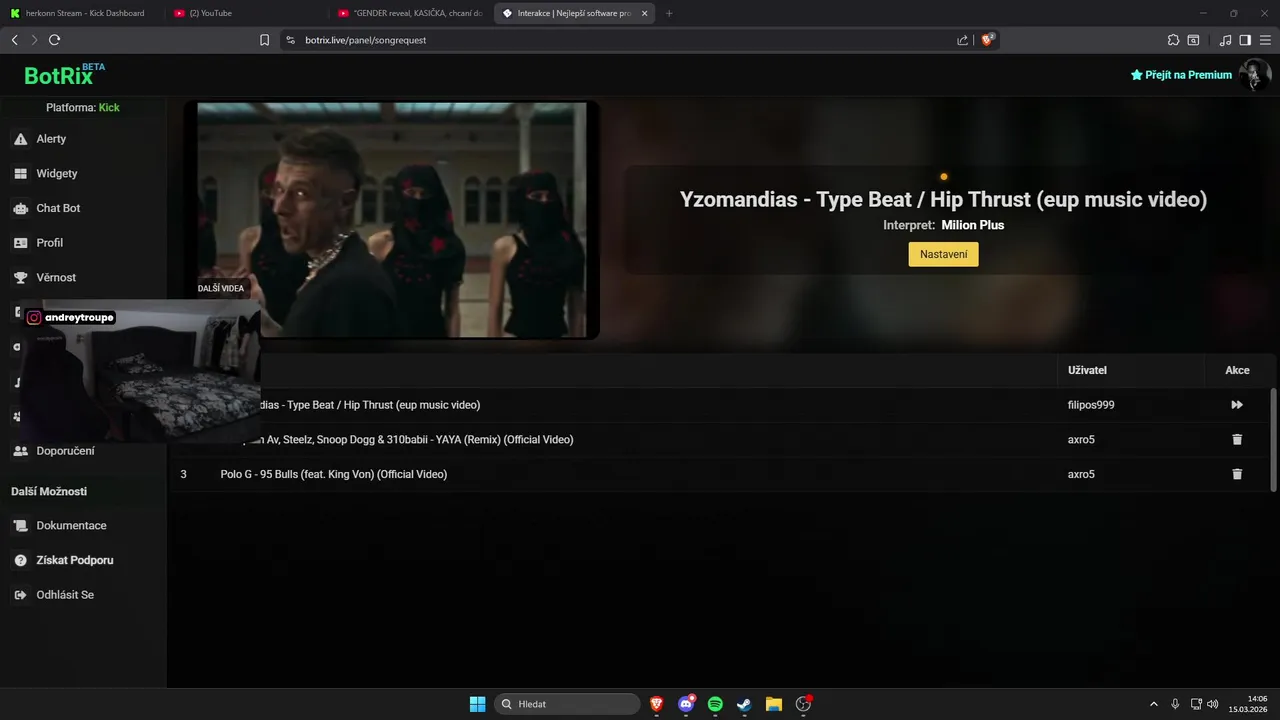Image resolution: width=1280 pixels, height=720 pixels.
Task: Click axro5 in the YAYA Remix row
Action: 1081,440
